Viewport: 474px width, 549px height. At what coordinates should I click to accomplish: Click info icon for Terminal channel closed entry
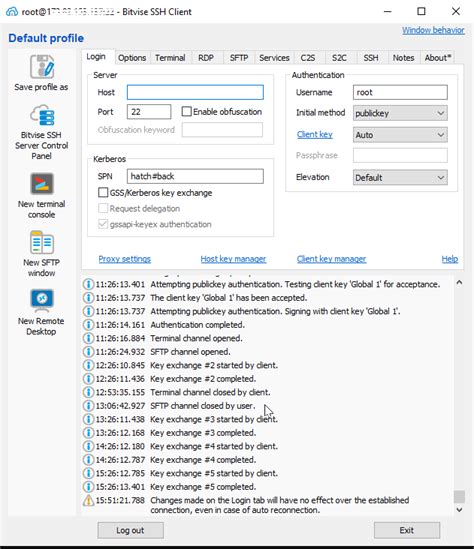coord(88,392)
